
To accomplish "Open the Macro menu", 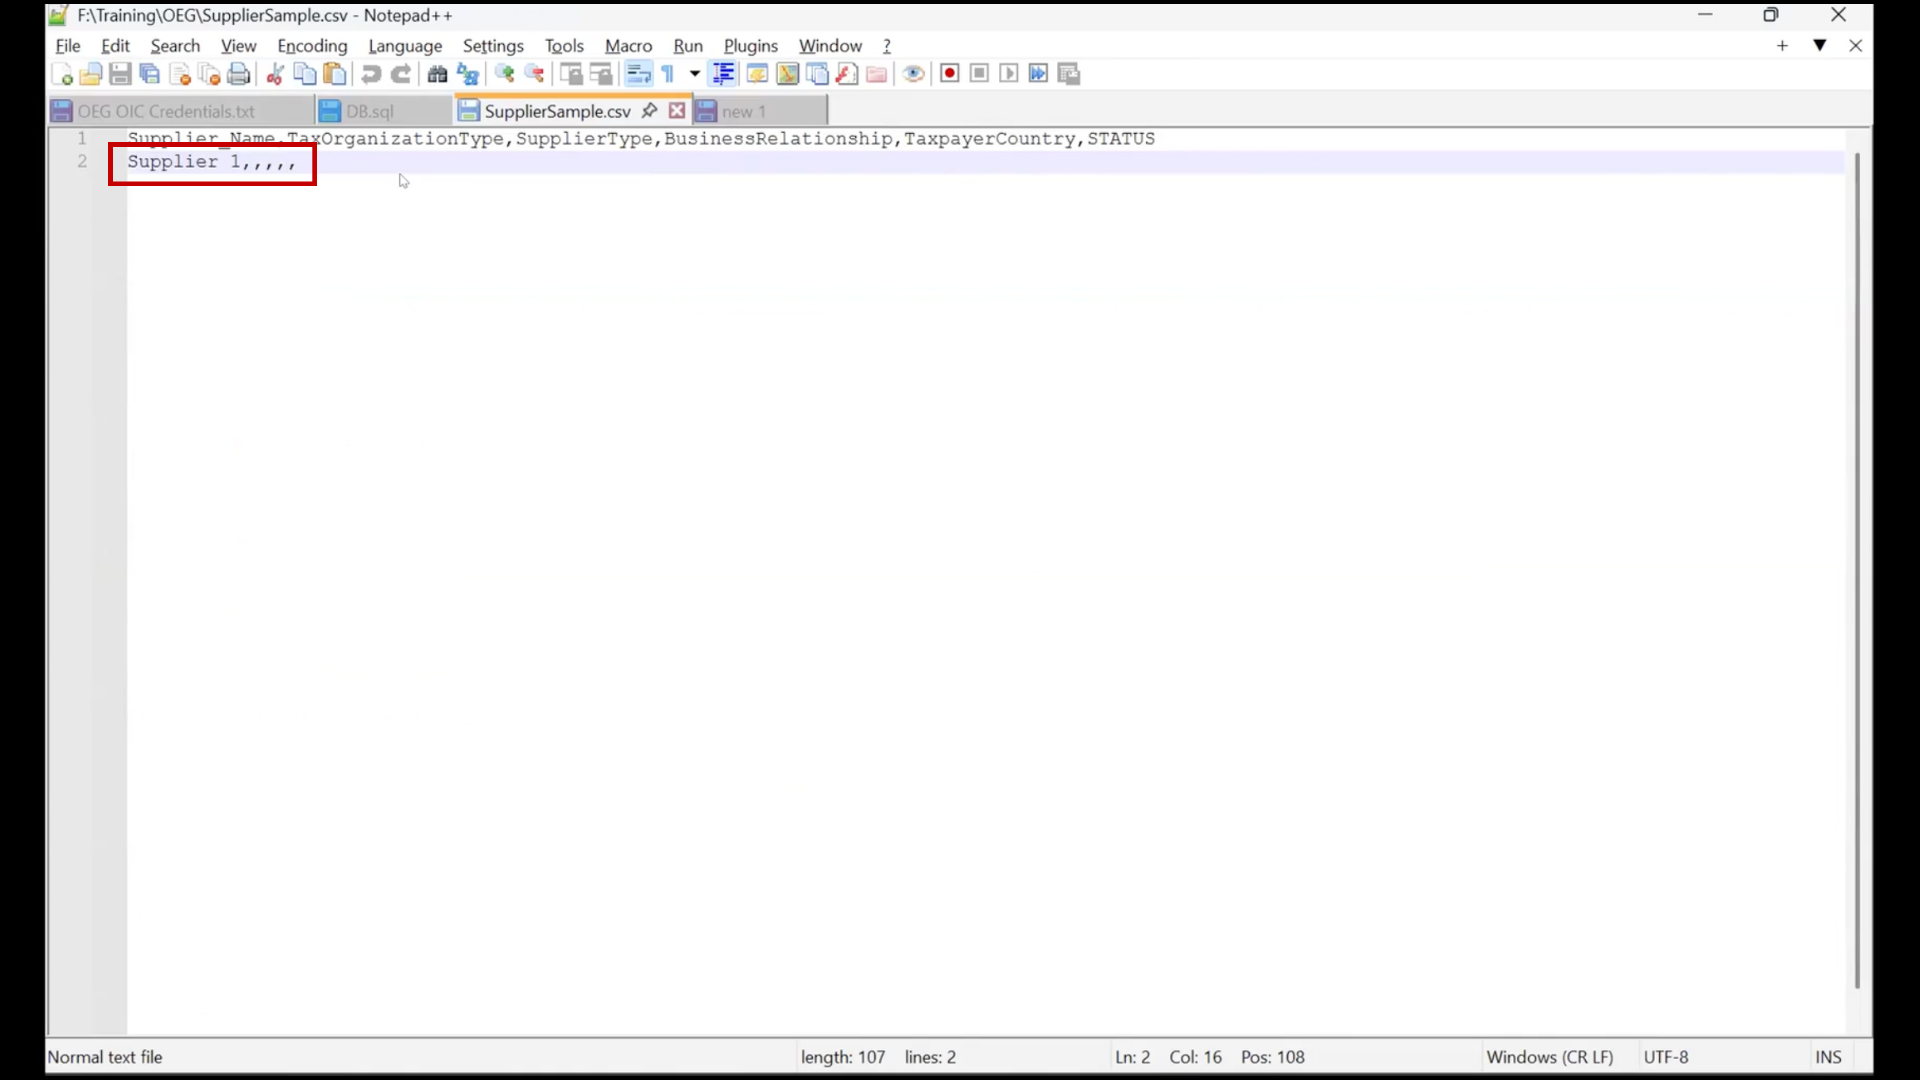I will pyautogui.click(x=628, y=46).
